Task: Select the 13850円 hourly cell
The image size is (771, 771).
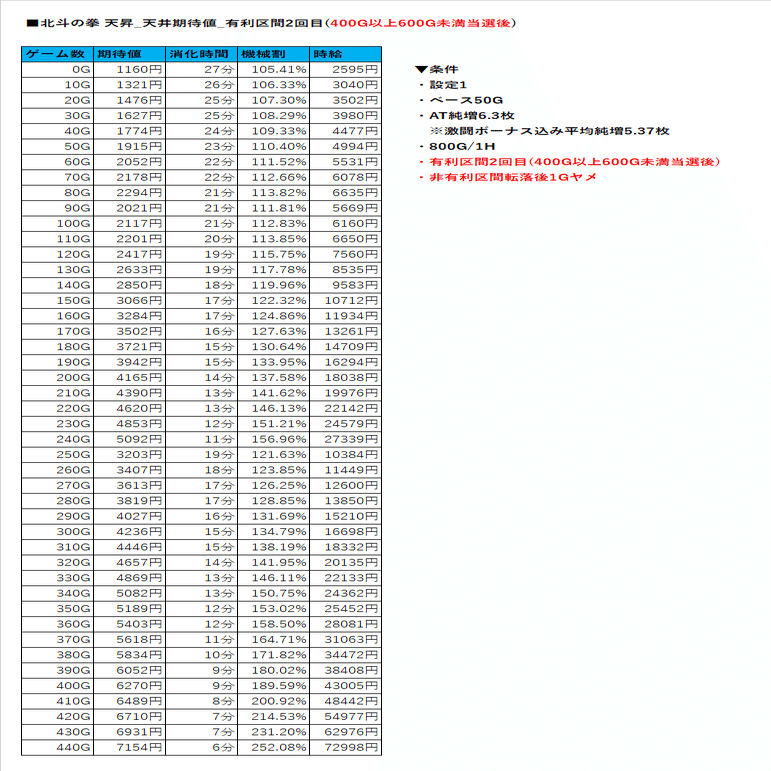Action: pyautogui.click(x=345, y=501)
